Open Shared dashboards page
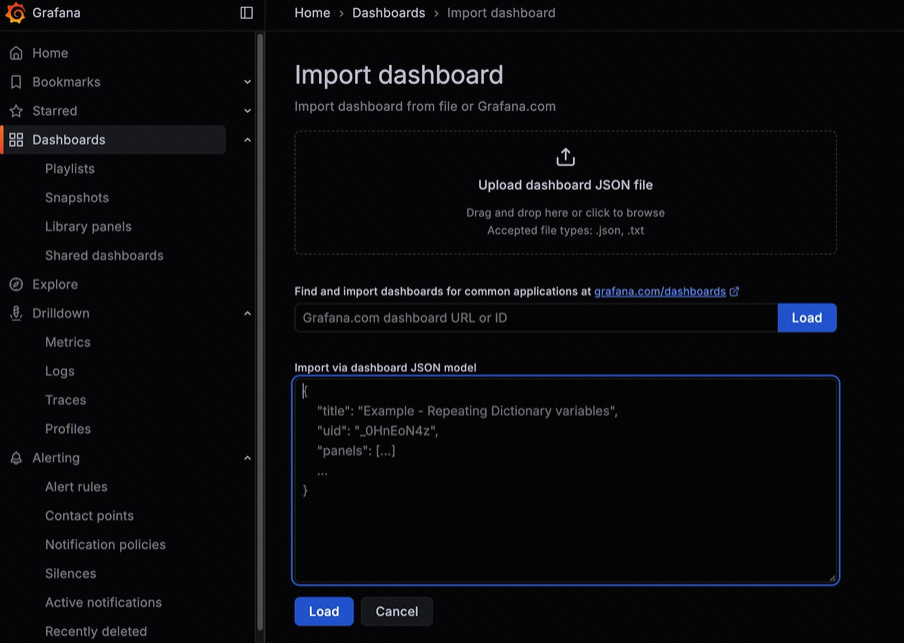 104,255
